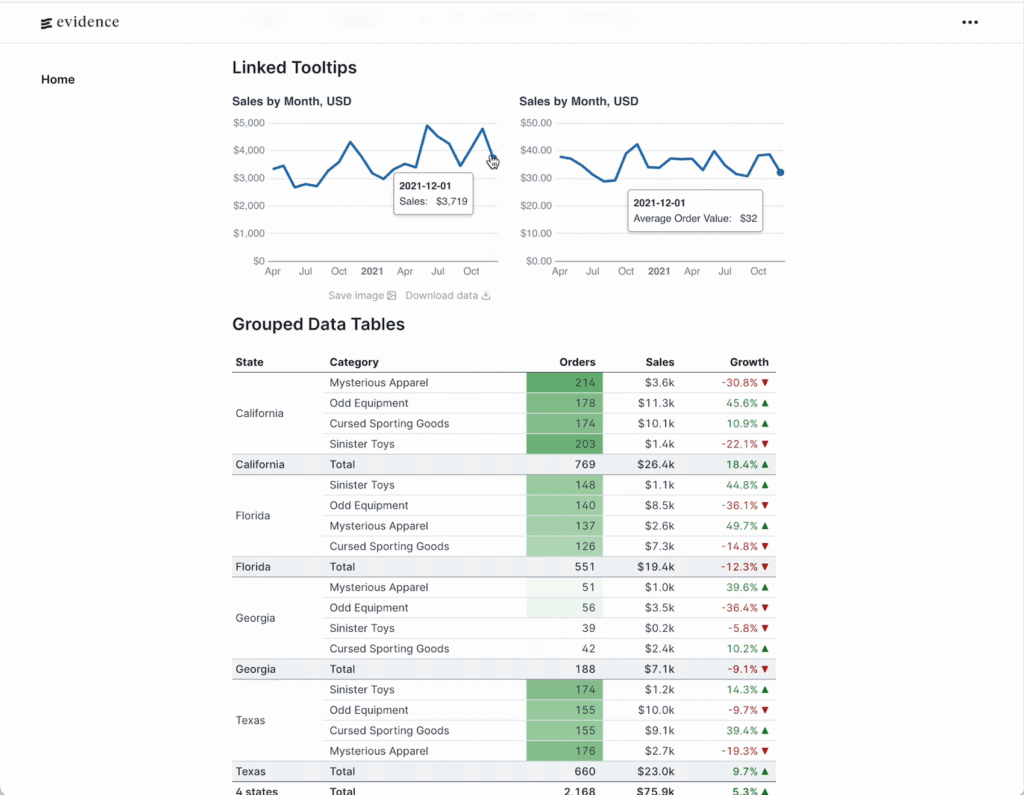Screen dimensions: 1024x795
Task: Click the Grouped Data Tables heading
Action: click(x=318, y=324)
